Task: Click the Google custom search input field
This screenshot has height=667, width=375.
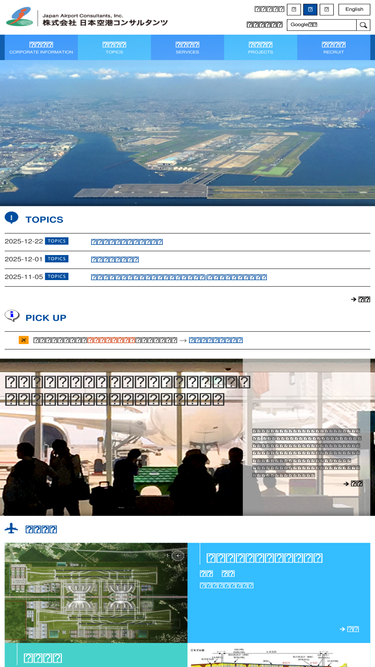Action: click(x=322, y=25)
